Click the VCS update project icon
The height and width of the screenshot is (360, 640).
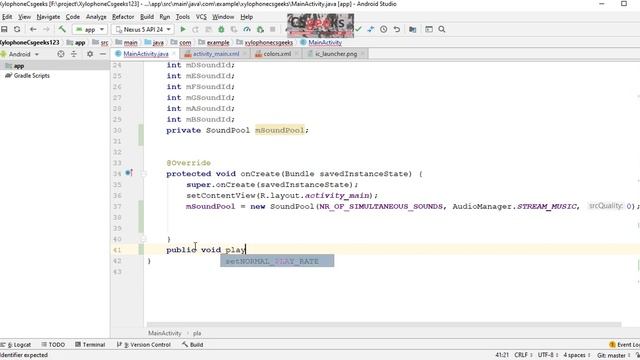tap(371, 29)
